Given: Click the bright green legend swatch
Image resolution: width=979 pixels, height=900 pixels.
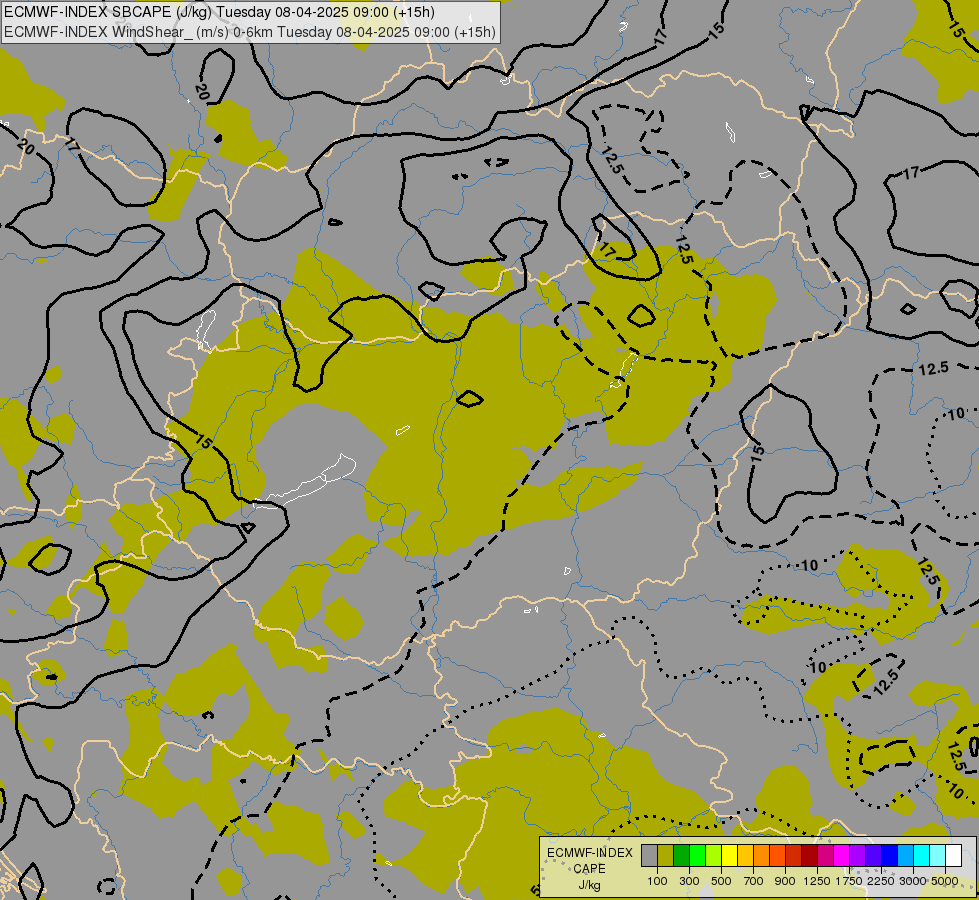Looking at the screenshot, I should [x=697, y=855].
